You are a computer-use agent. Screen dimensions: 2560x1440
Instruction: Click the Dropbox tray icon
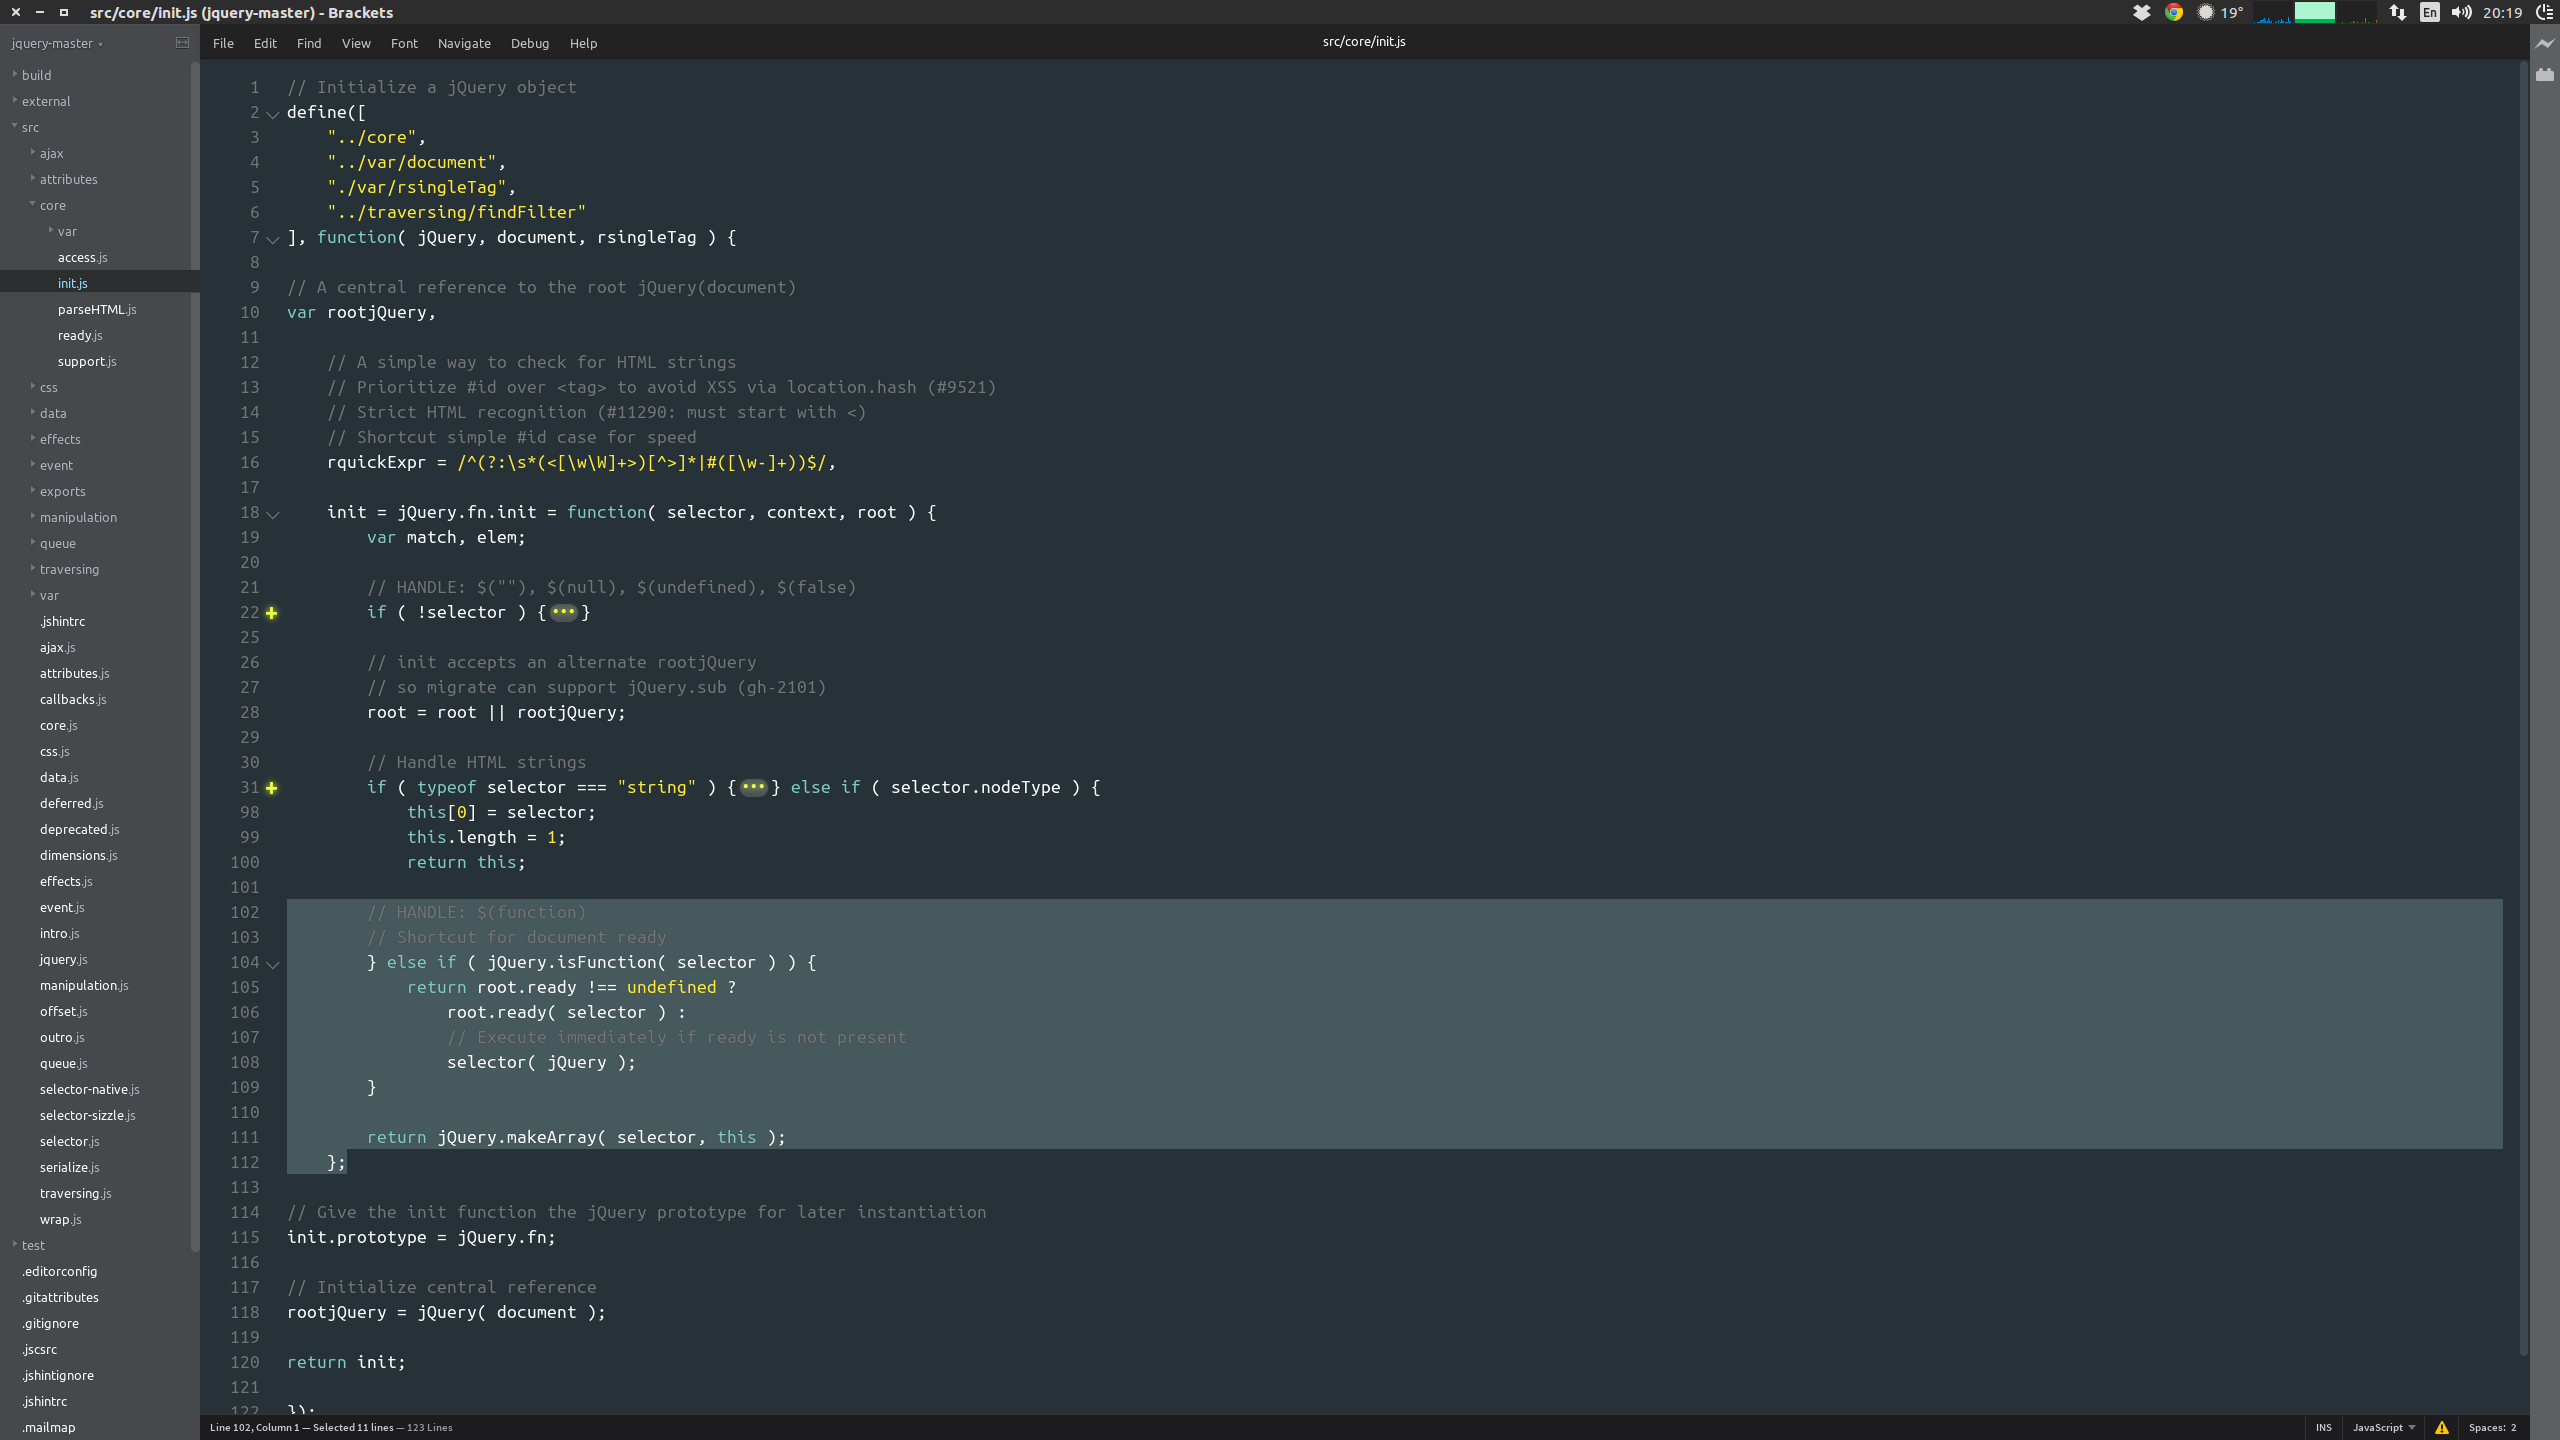click(2141, 13)
